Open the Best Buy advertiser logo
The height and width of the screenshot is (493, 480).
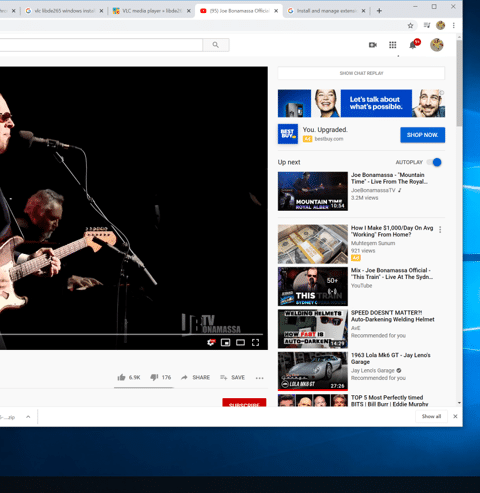(x=288, y=134)
